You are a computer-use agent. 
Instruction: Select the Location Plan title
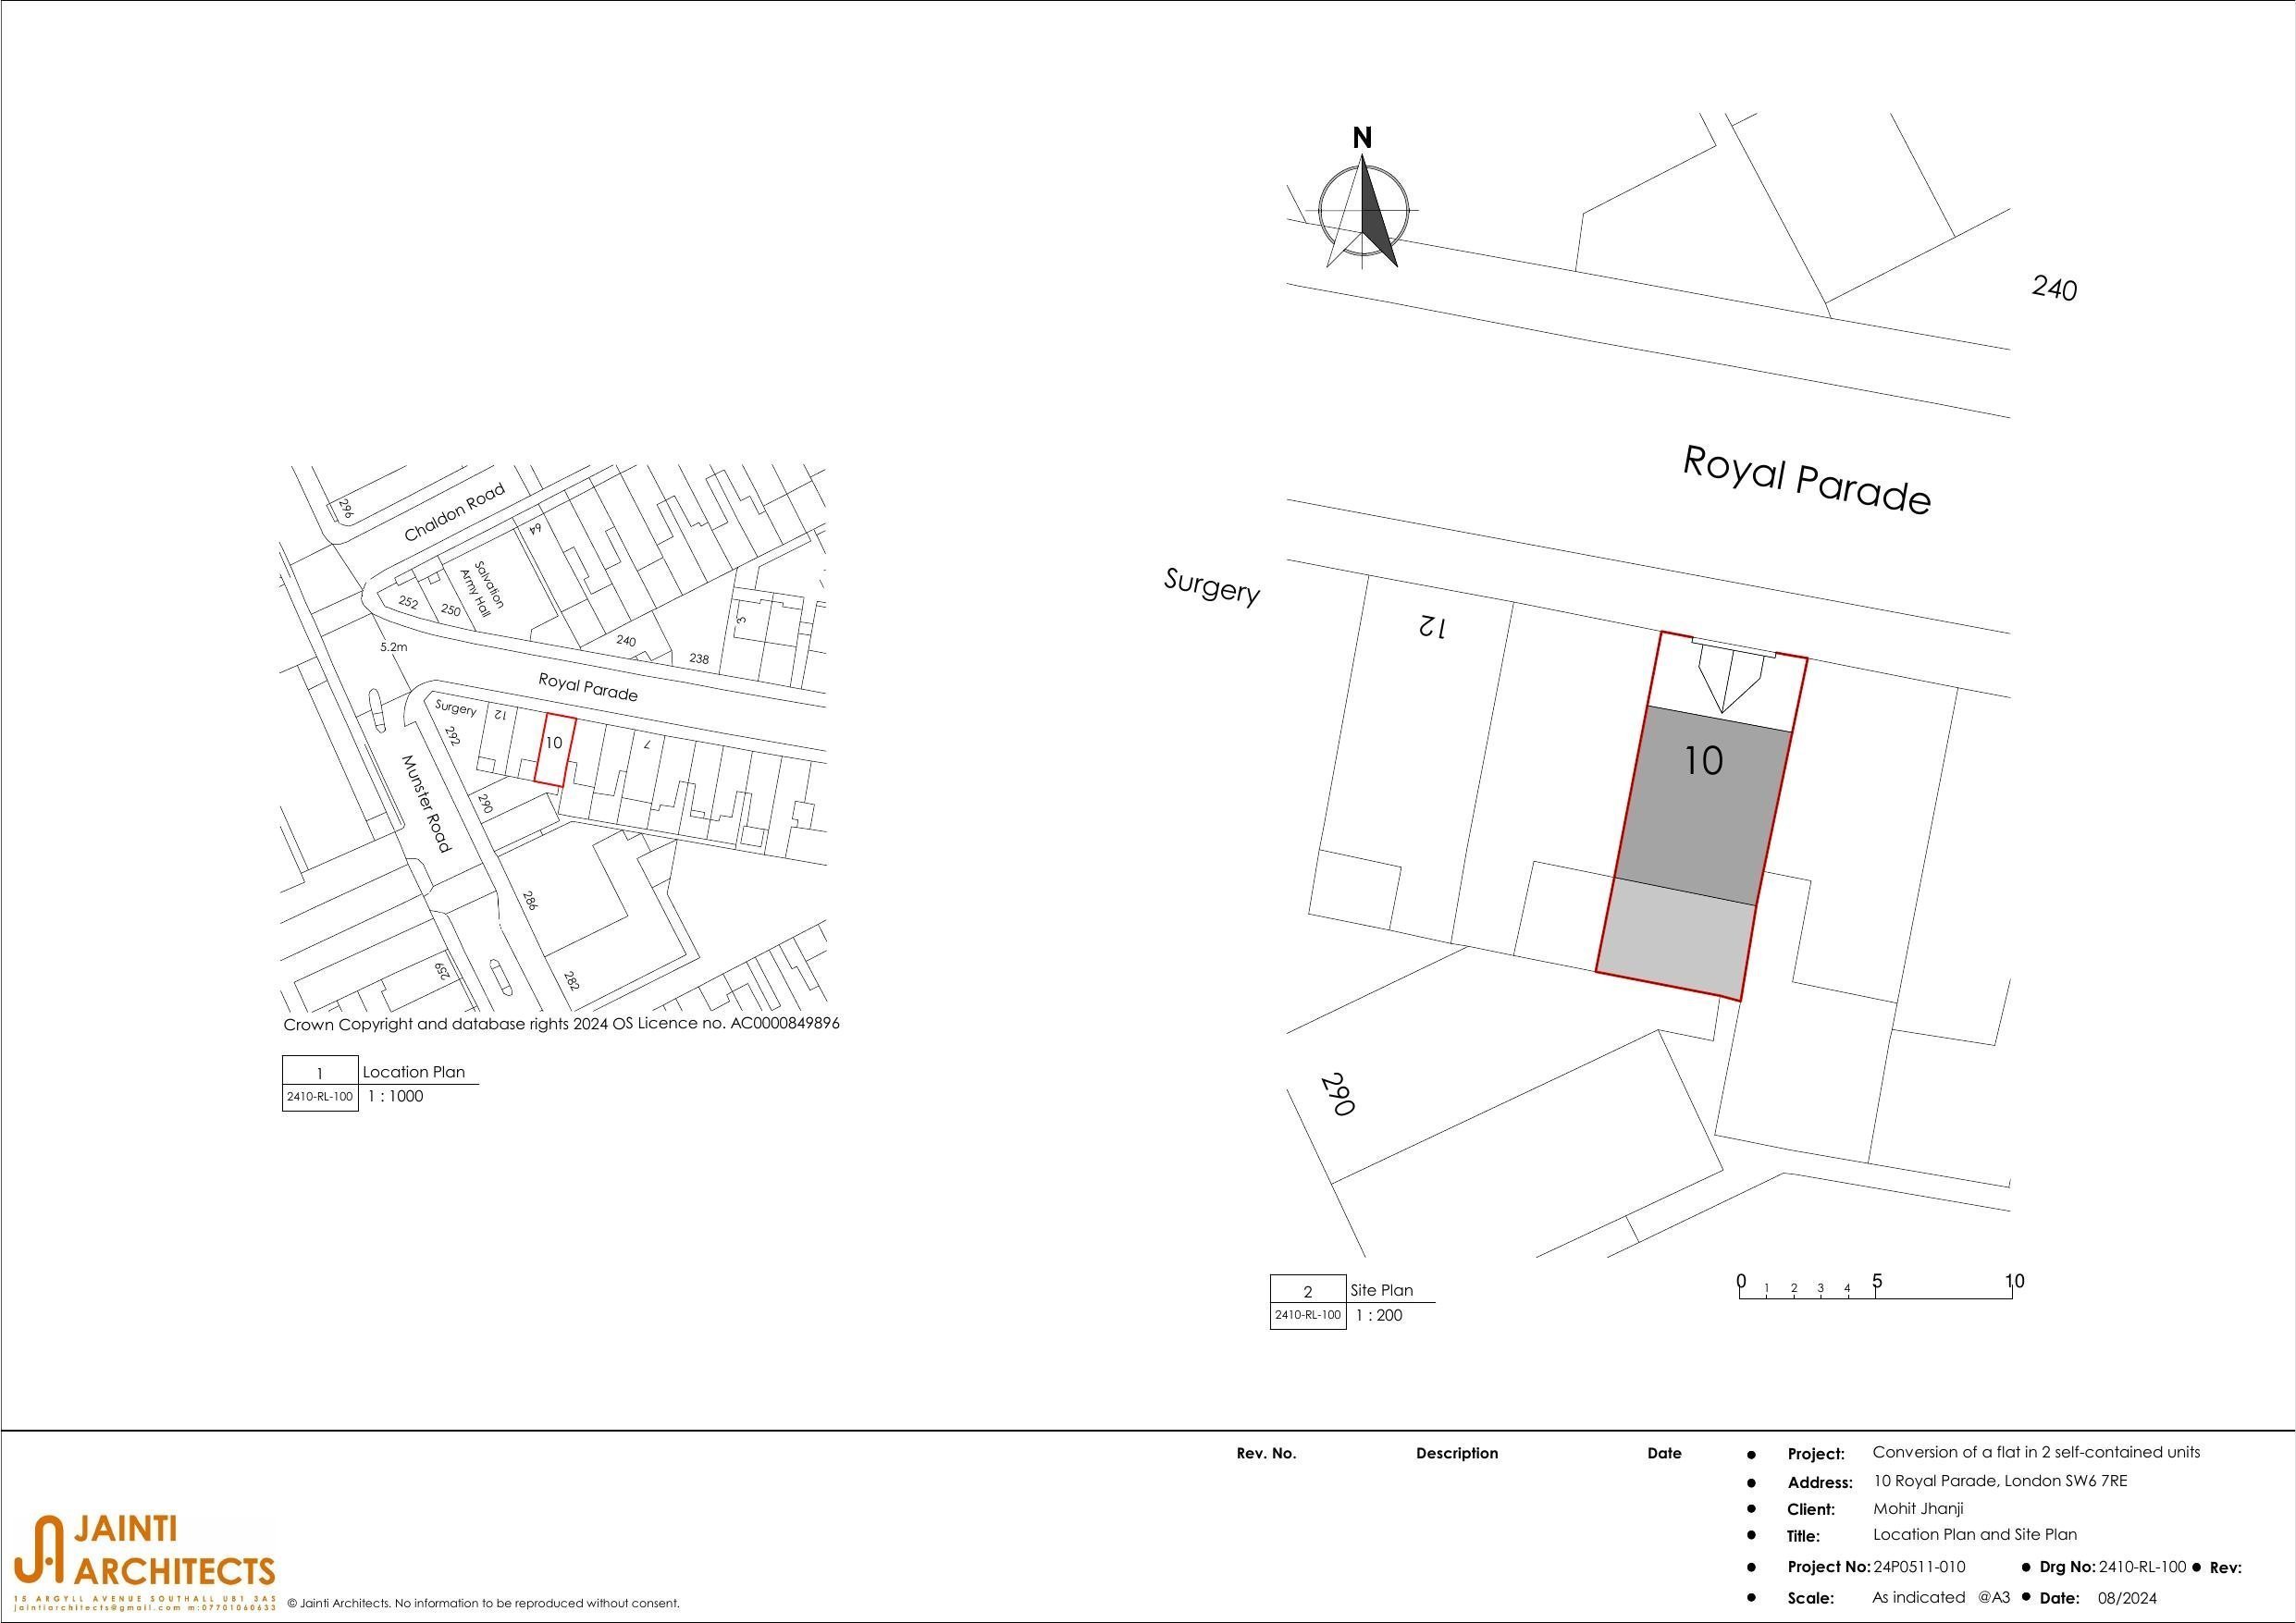click(413, 1071)
